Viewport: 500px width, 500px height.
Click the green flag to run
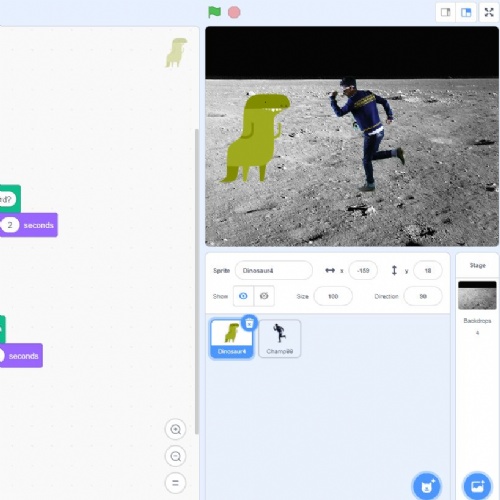pos(214,12)
